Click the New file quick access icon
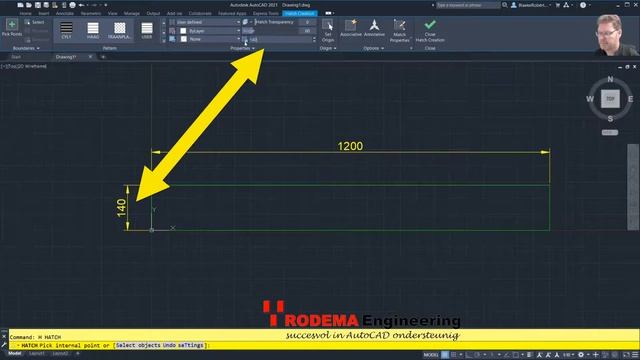This screenshot has width=640, height=360. (x=20, y=5)
